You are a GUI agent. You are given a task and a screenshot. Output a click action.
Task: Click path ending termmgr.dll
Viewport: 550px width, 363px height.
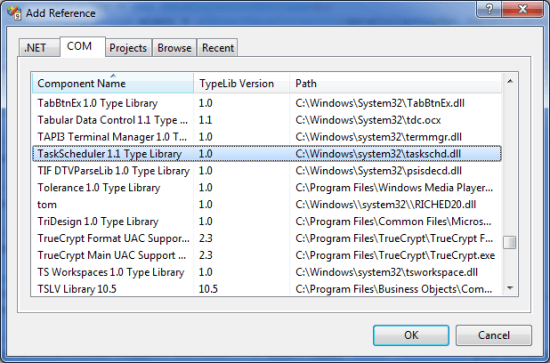378,137
